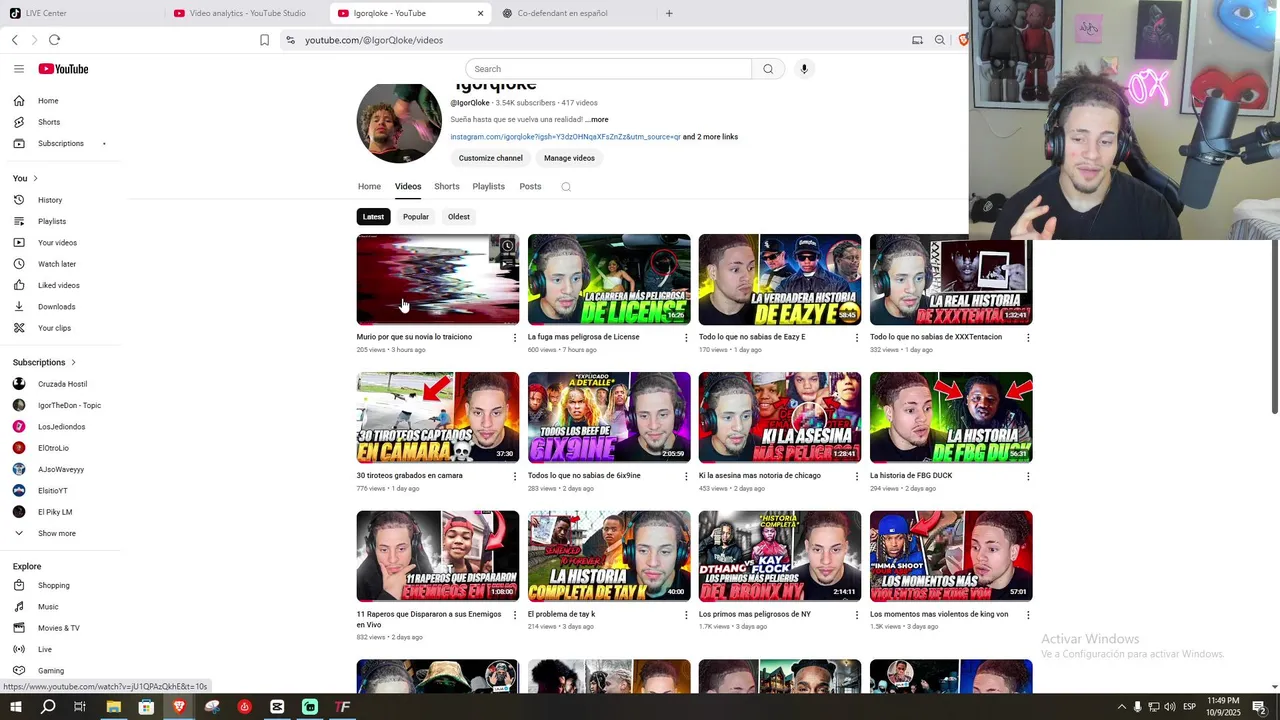The image size is (1280, 720).
Task: Open options menu for XXXTentacion video
Action: click(x=1028, y=338)
